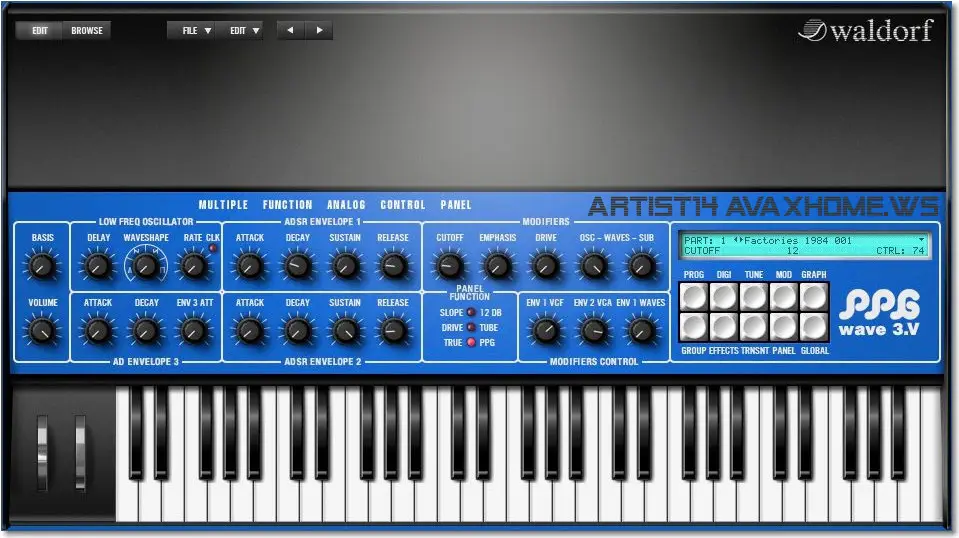Toggle TRUE PPG LED switch
The image size is (959, 538).
(x=472, y=342)
